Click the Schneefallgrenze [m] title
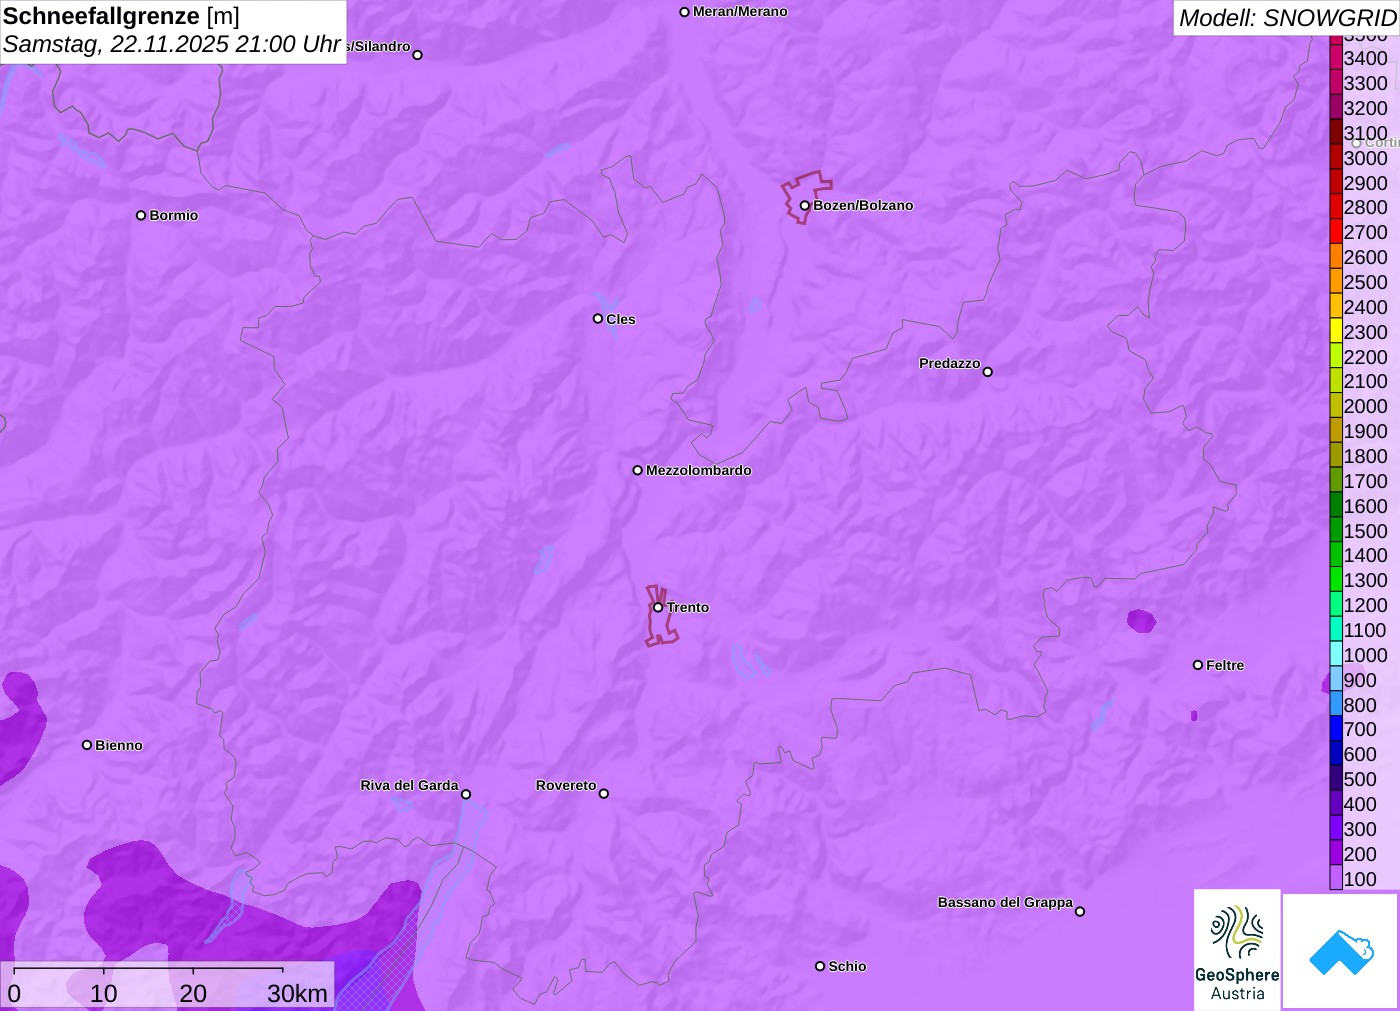The image size is (1400, 1011). pos(121,16)
